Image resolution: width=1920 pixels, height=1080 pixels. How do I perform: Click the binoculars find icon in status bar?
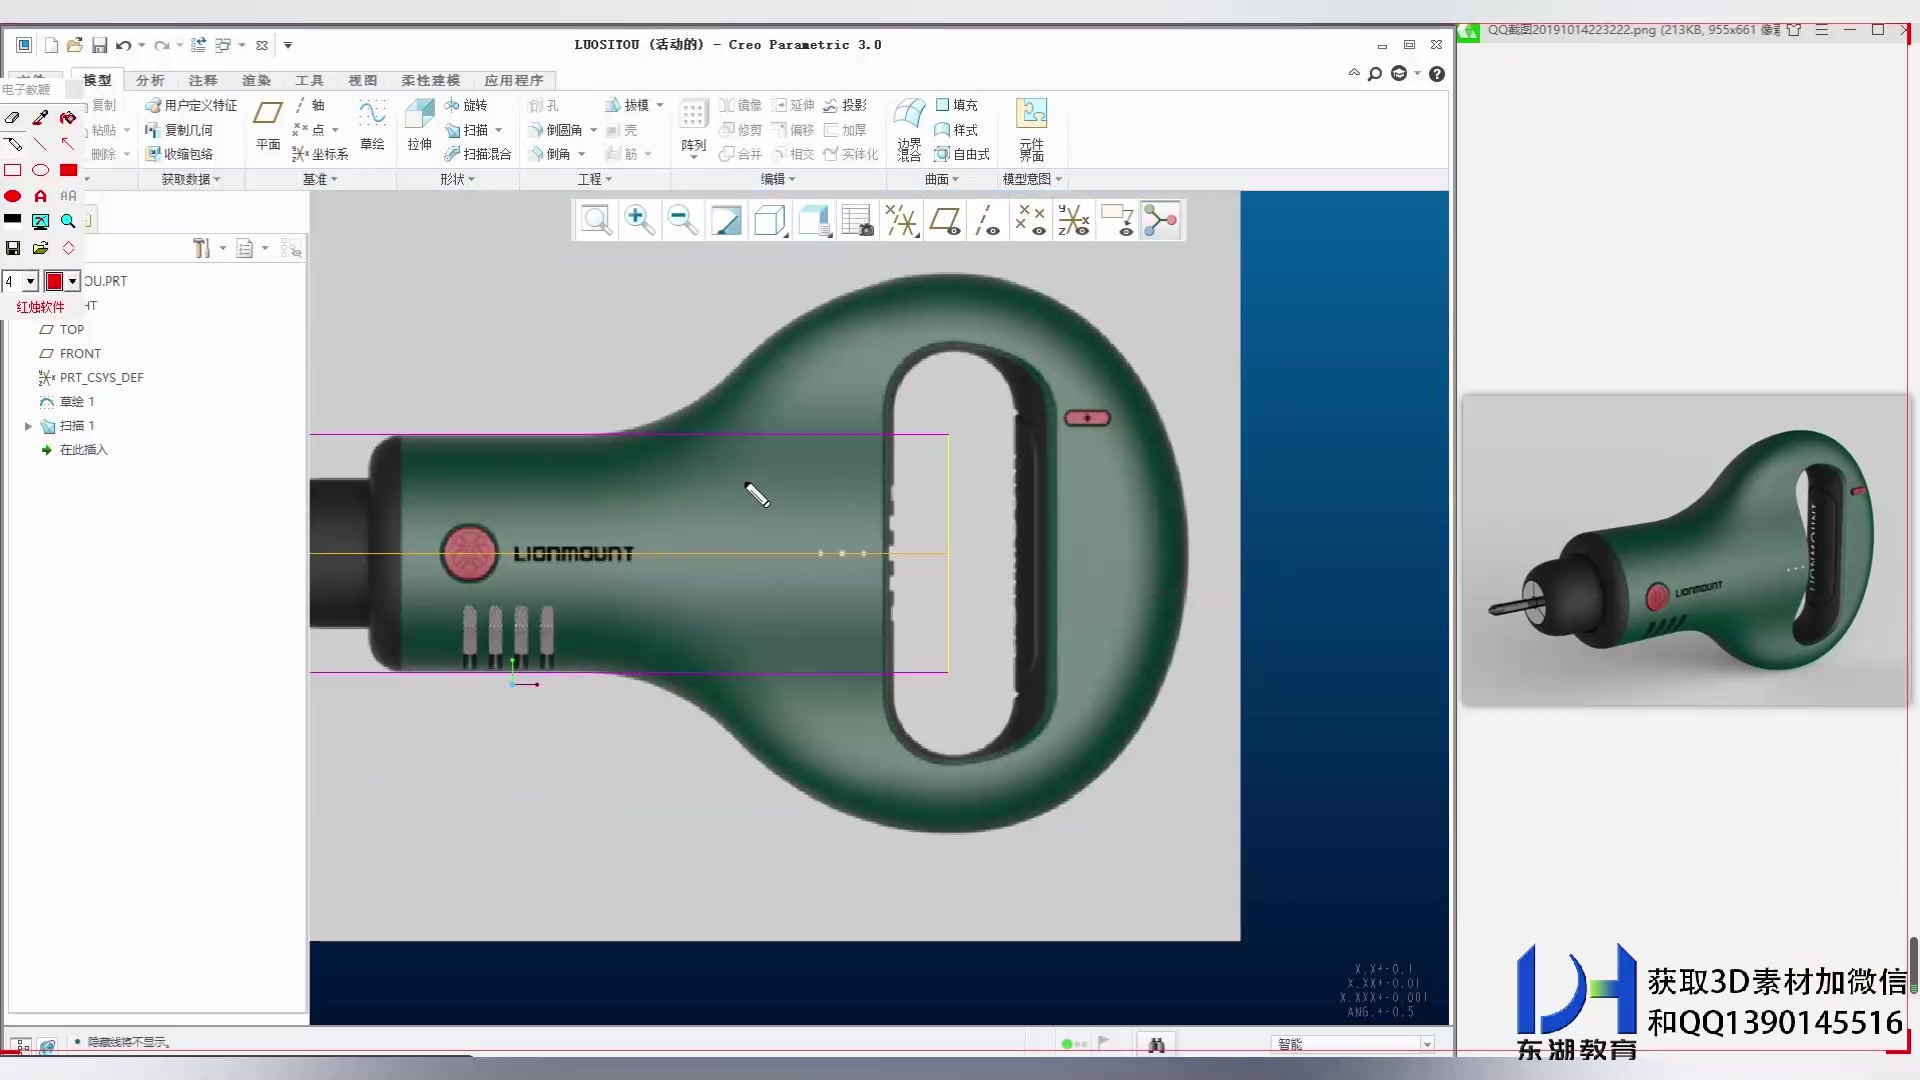pyautogui.click(x=1157, y=1044)
